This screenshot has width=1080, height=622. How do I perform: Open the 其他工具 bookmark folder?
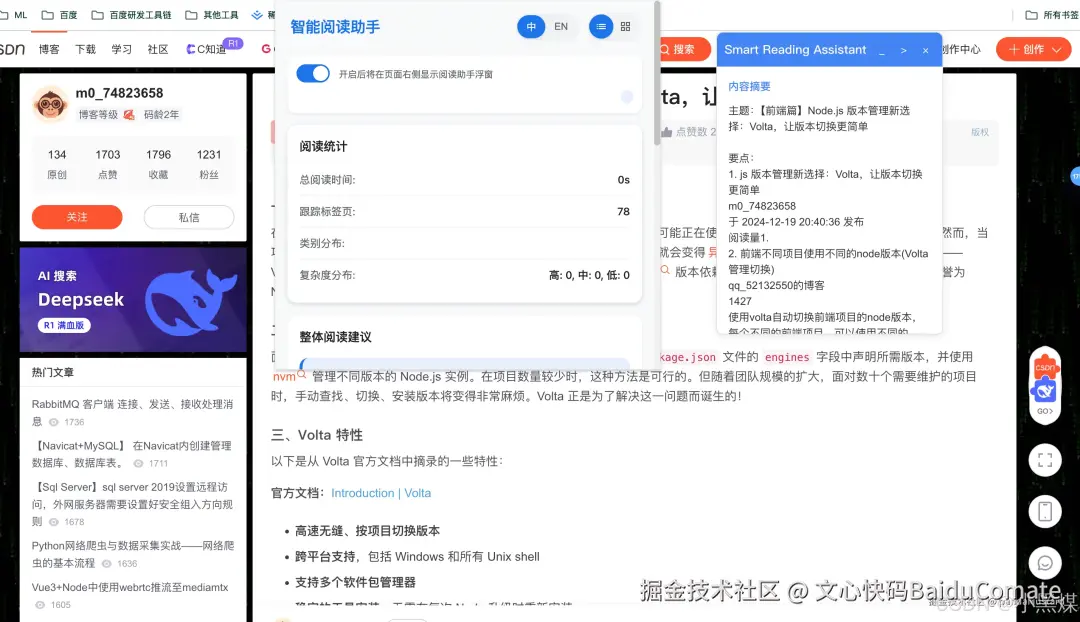212,14
